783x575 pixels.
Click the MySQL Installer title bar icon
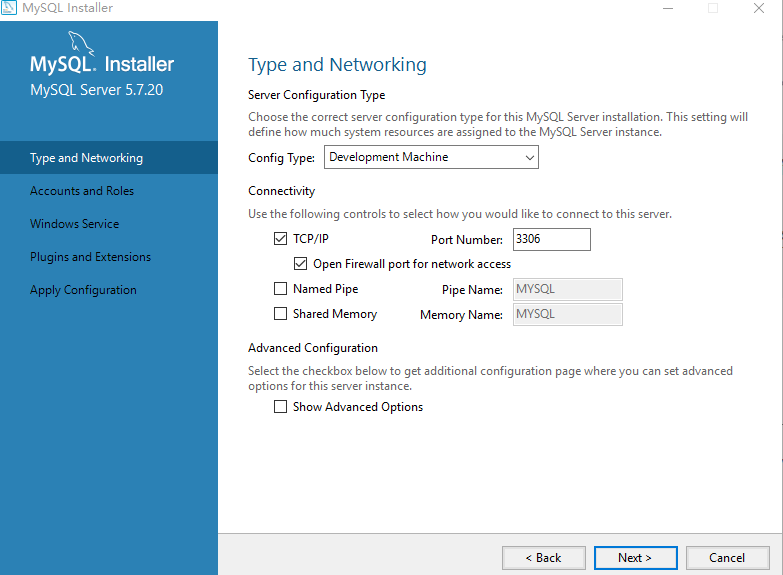coord(8,7)
